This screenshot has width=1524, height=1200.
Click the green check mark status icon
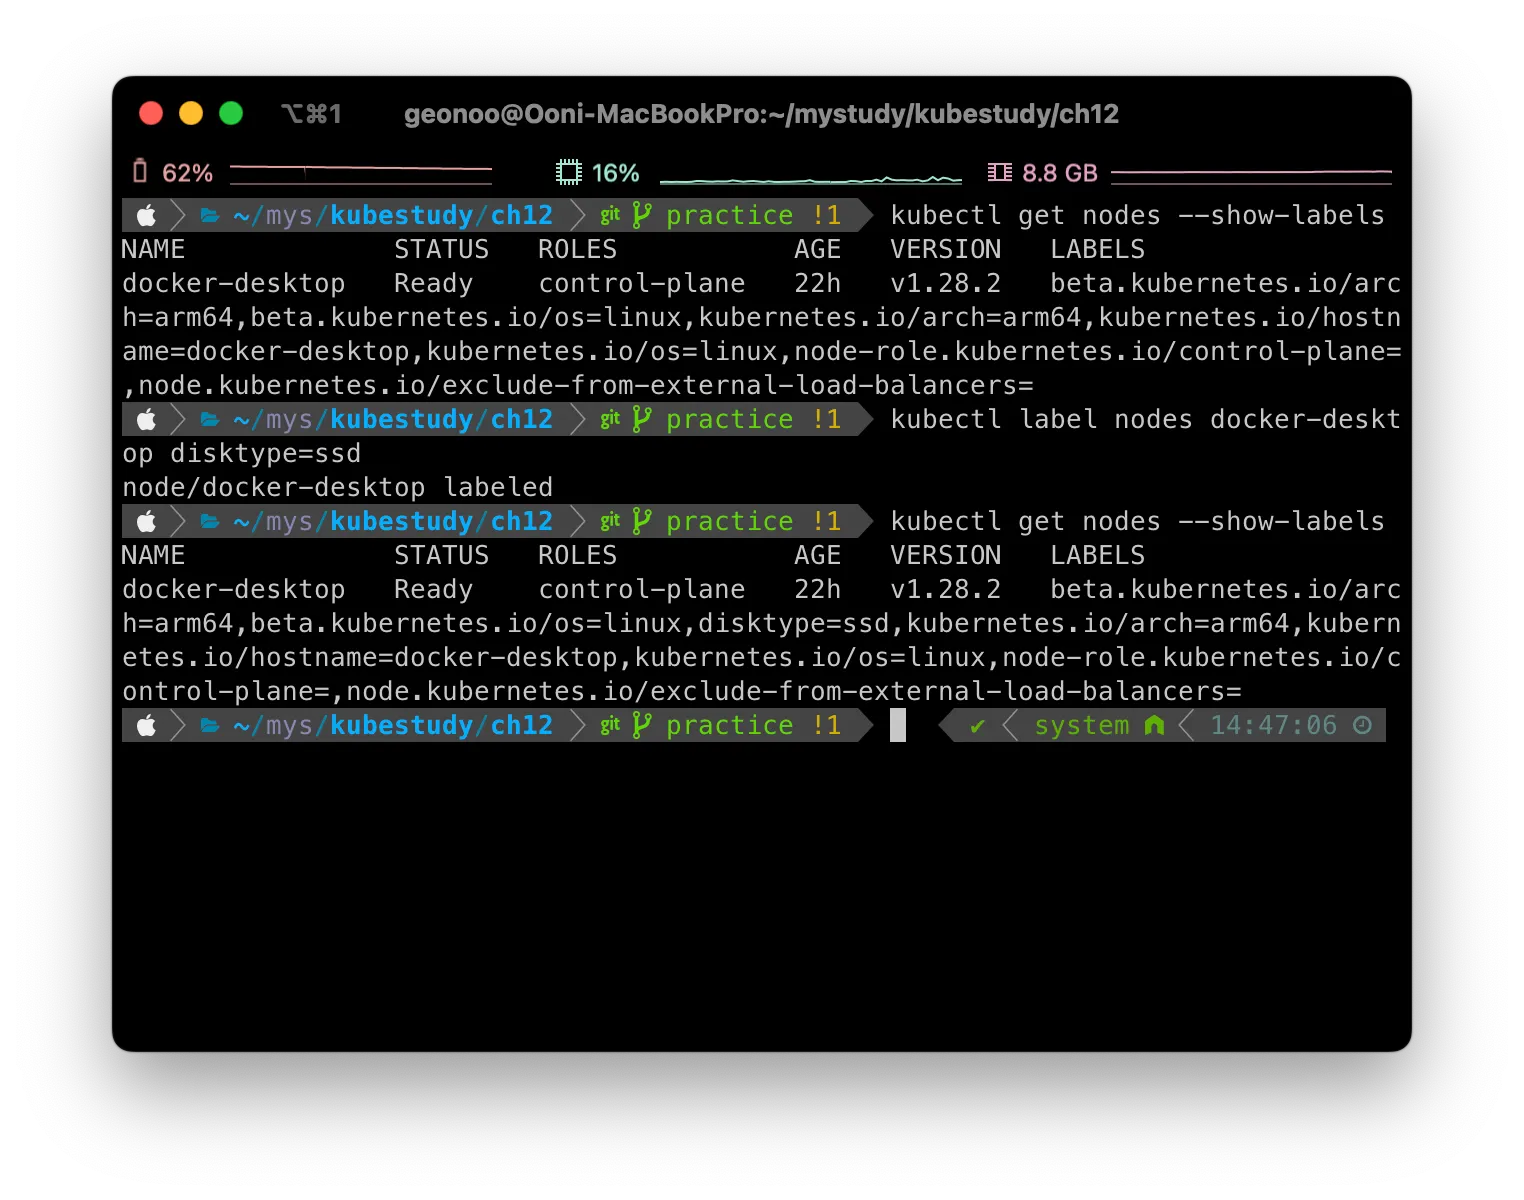click(977, 726)
